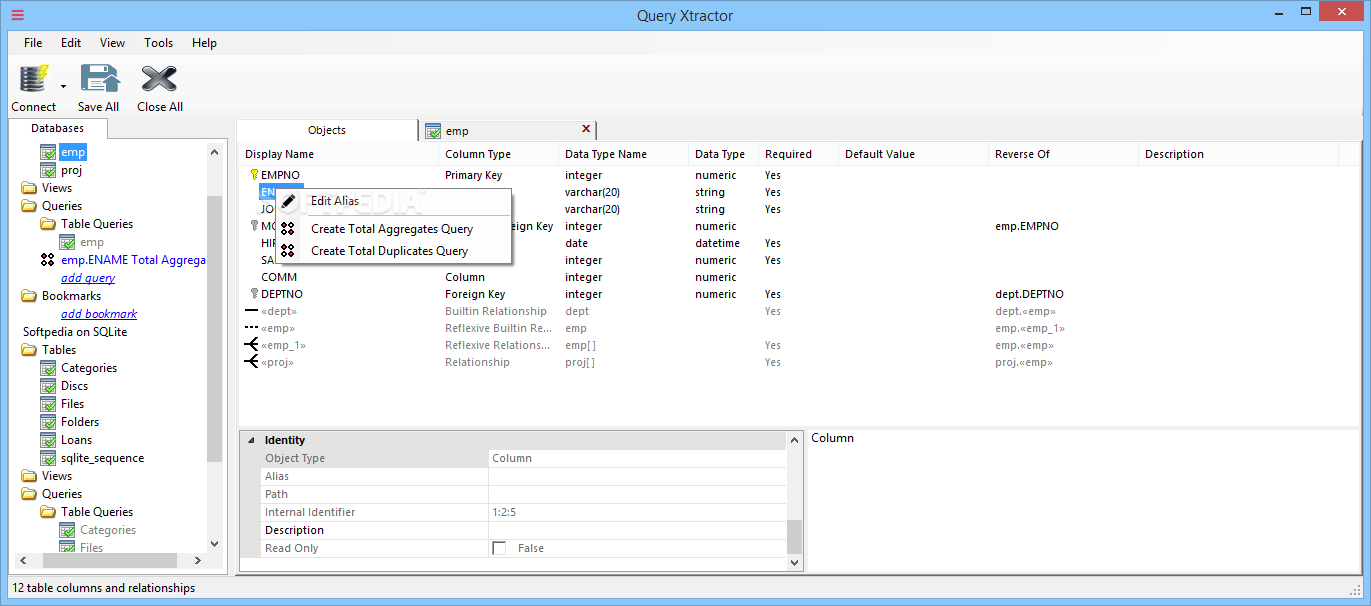The height and width of the screenshot is (606, 1371).
Task: Click the add query link
Action: (x=88, y=278)
